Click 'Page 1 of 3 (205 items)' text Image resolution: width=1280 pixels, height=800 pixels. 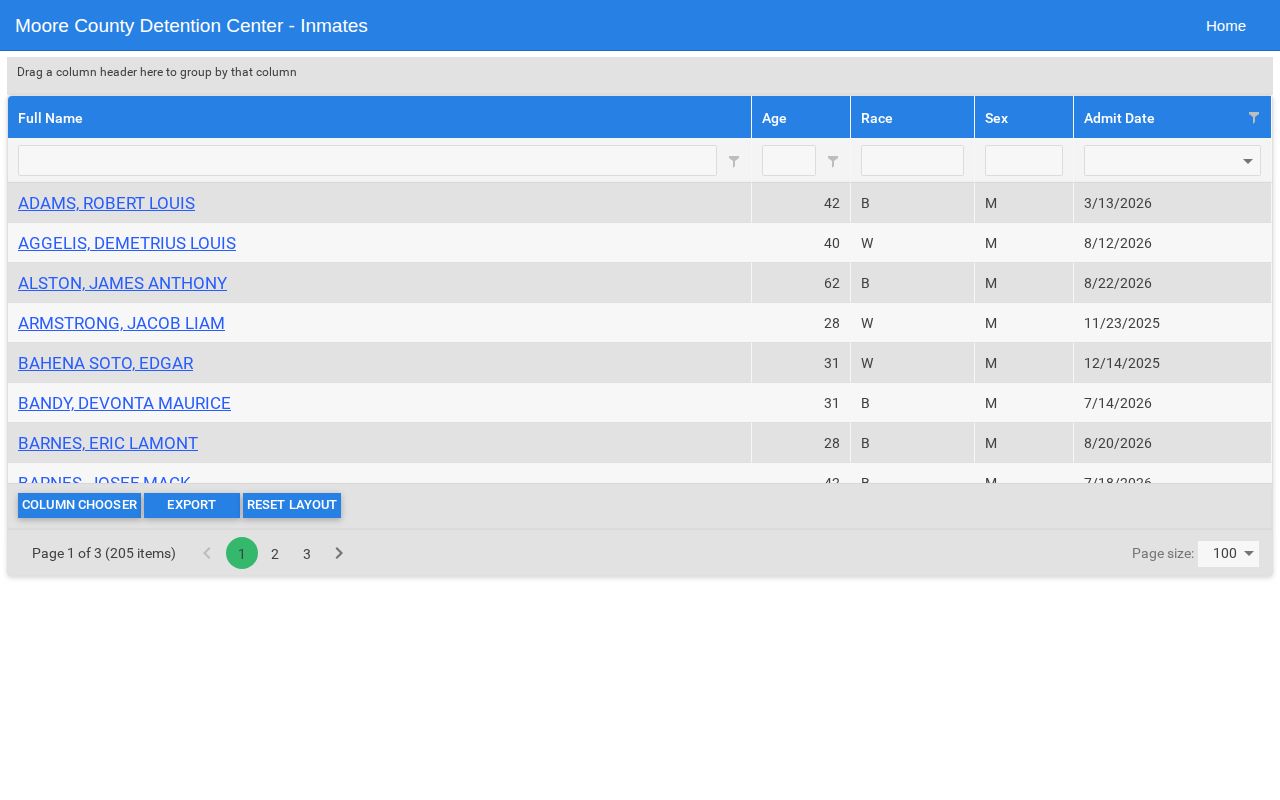point(104,553)
